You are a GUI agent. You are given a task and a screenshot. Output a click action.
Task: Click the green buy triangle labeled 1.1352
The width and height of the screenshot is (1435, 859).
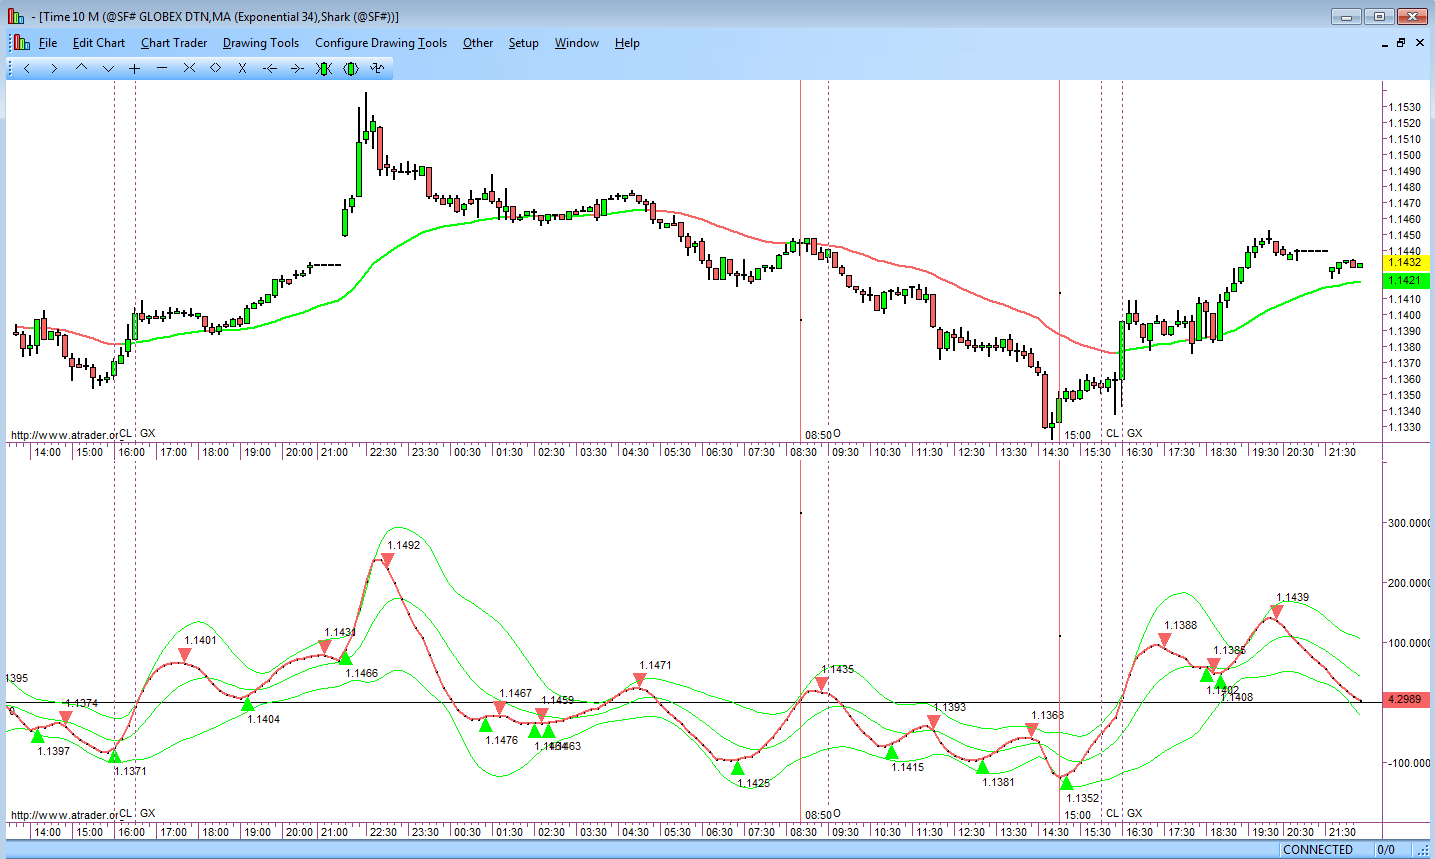click(1067, 782)
